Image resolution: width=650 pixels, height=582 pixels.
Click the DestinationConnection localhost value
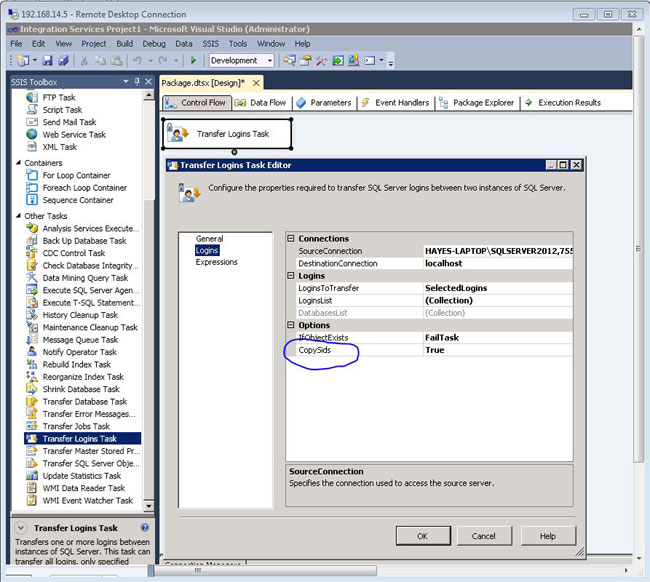point(498,264)
